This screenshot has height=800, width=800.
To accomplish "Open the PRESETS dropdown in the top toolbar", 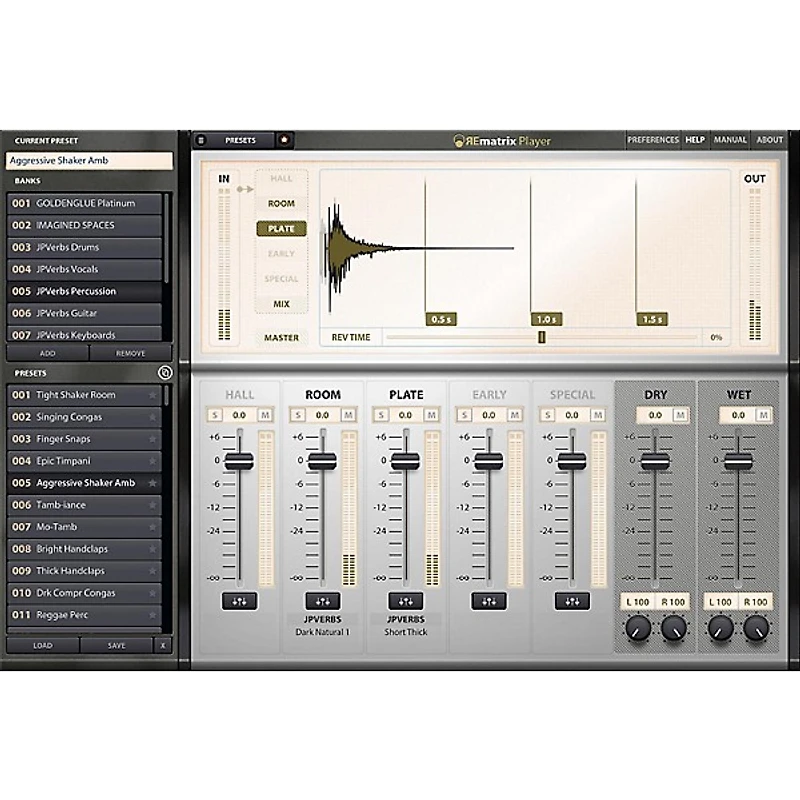I will 240,140.
